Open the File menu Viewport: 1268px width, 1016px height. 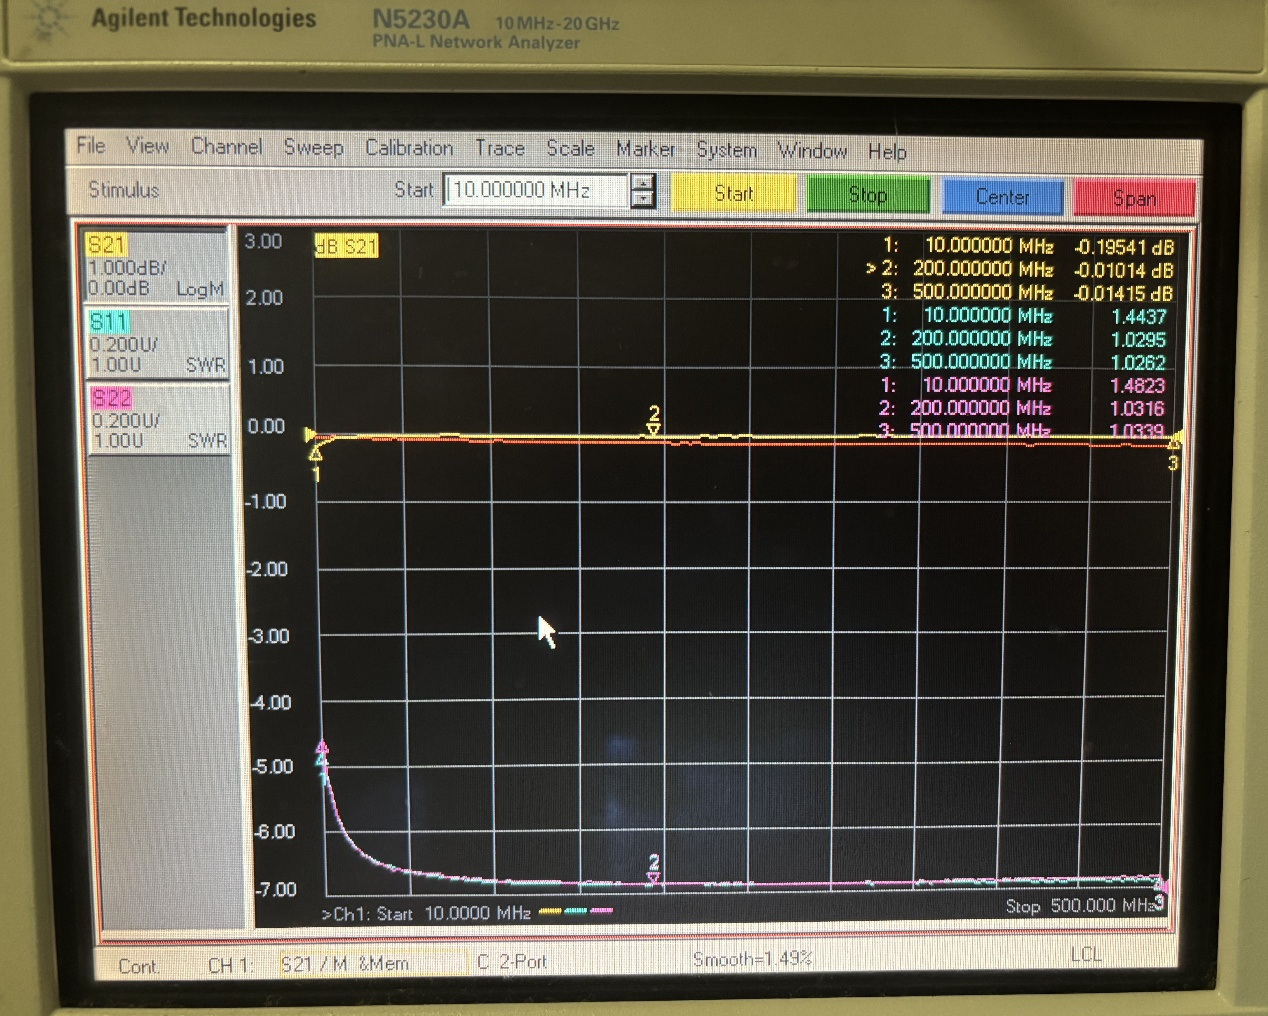91,146
